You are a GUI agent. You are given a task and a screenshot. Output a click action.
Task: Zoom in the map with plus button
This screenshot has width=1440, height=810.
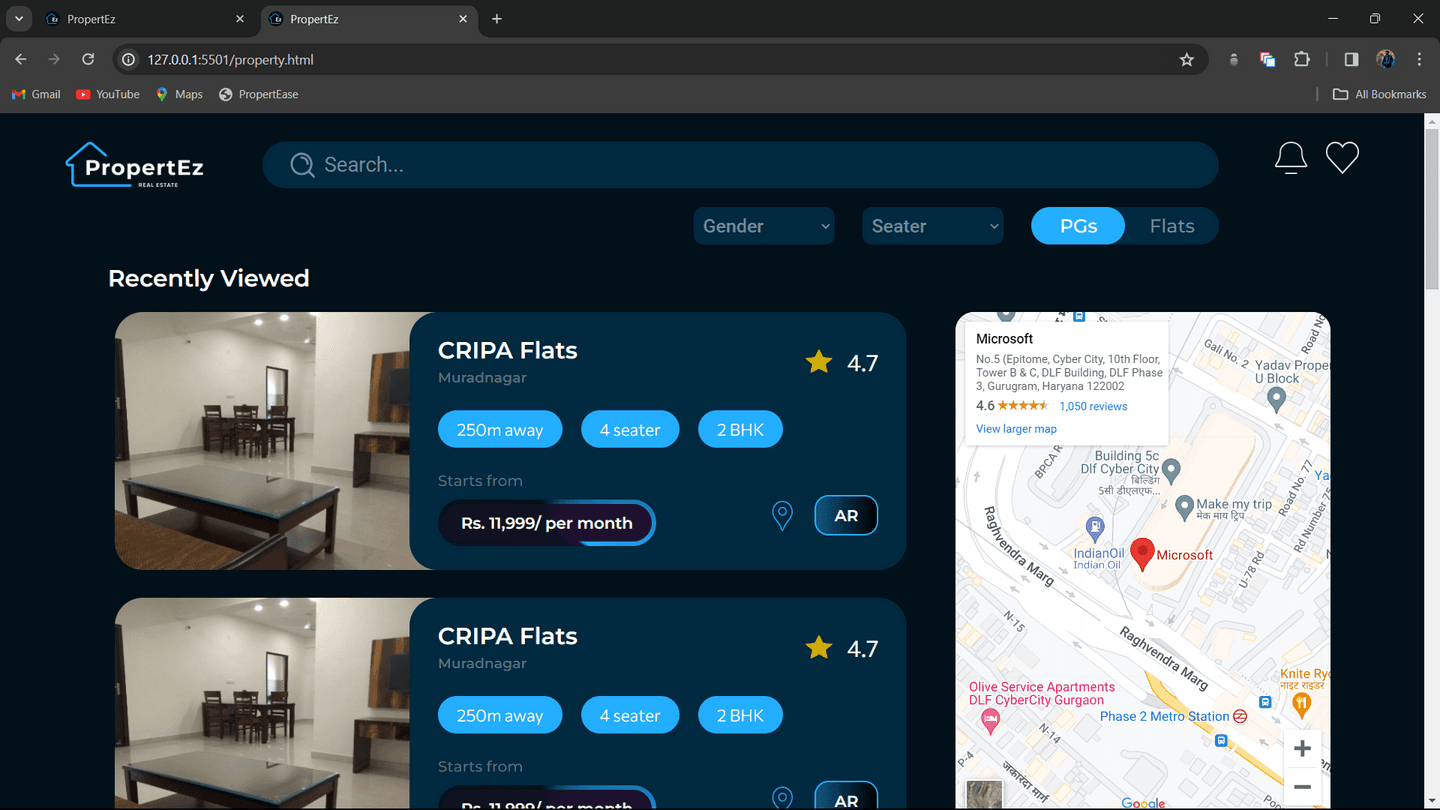coord(1302,749)
